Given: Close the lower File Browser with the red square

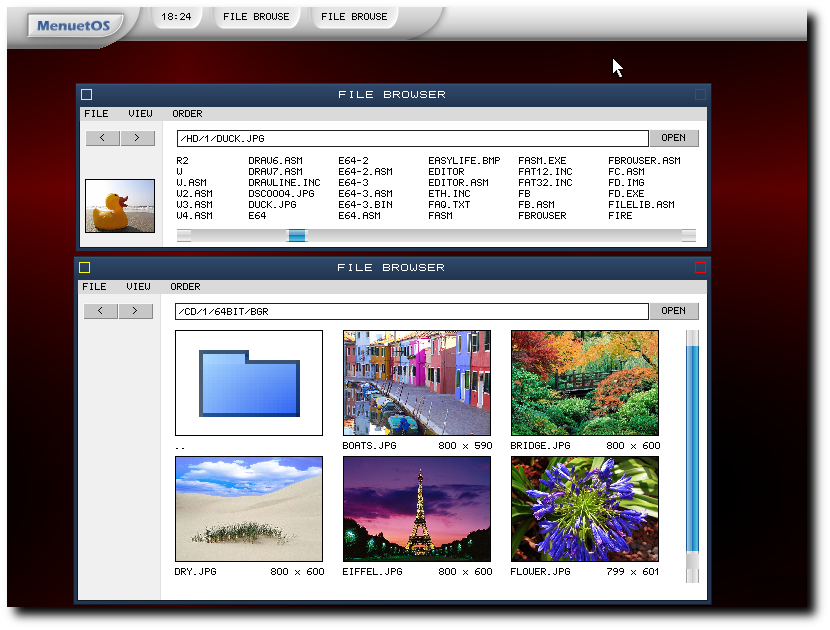Looking at the screenshot, I should (700, 268).
